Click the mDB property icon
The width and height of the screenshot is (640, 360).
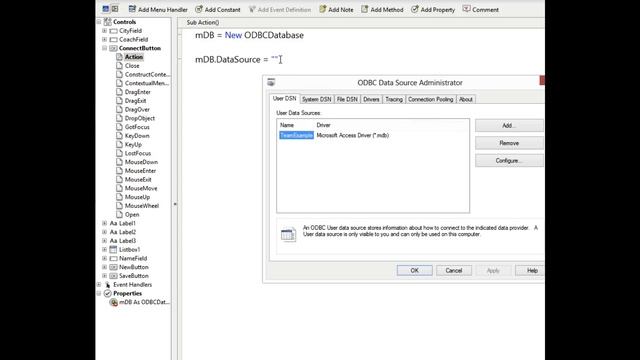(x=114, y=302)
